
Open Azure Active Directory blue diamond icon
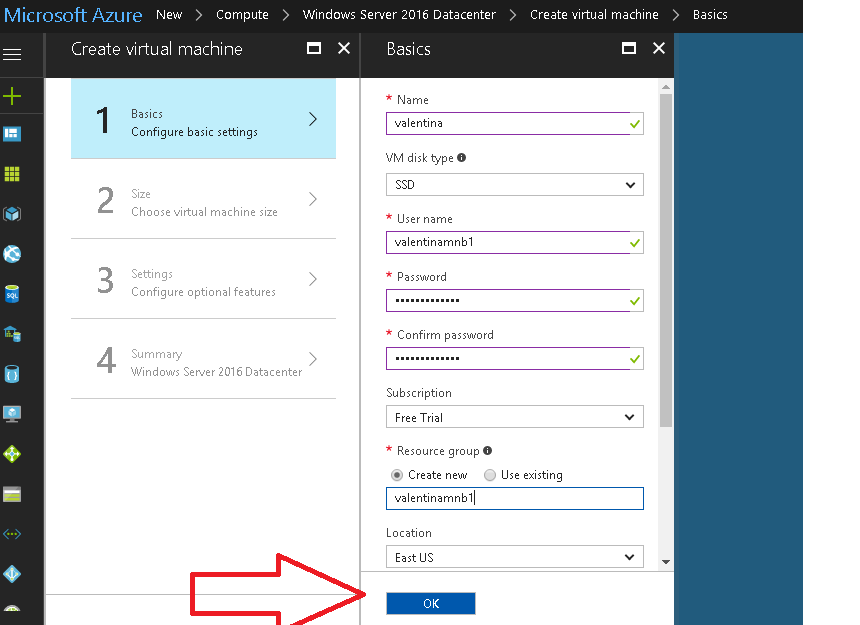pyautogui.click(x=12, y=574)
